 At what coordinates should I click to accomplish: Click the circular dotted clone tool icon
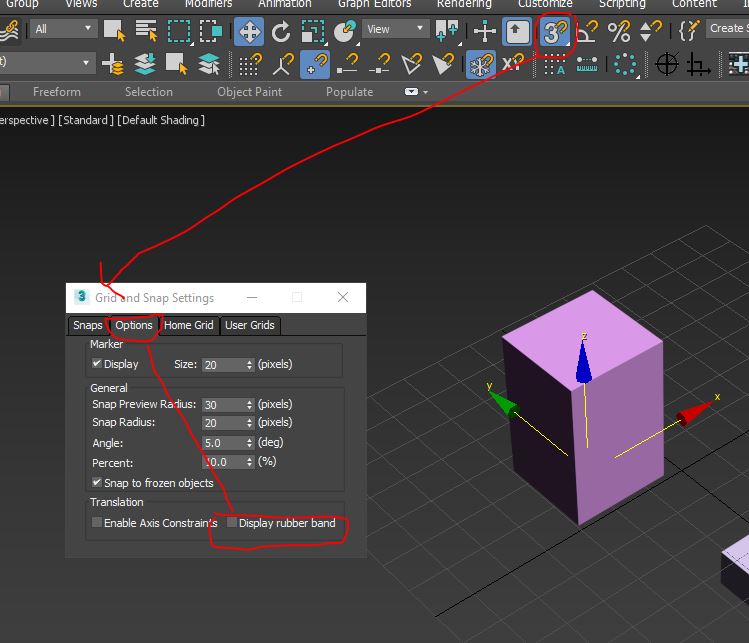click(x=625, y=64)
